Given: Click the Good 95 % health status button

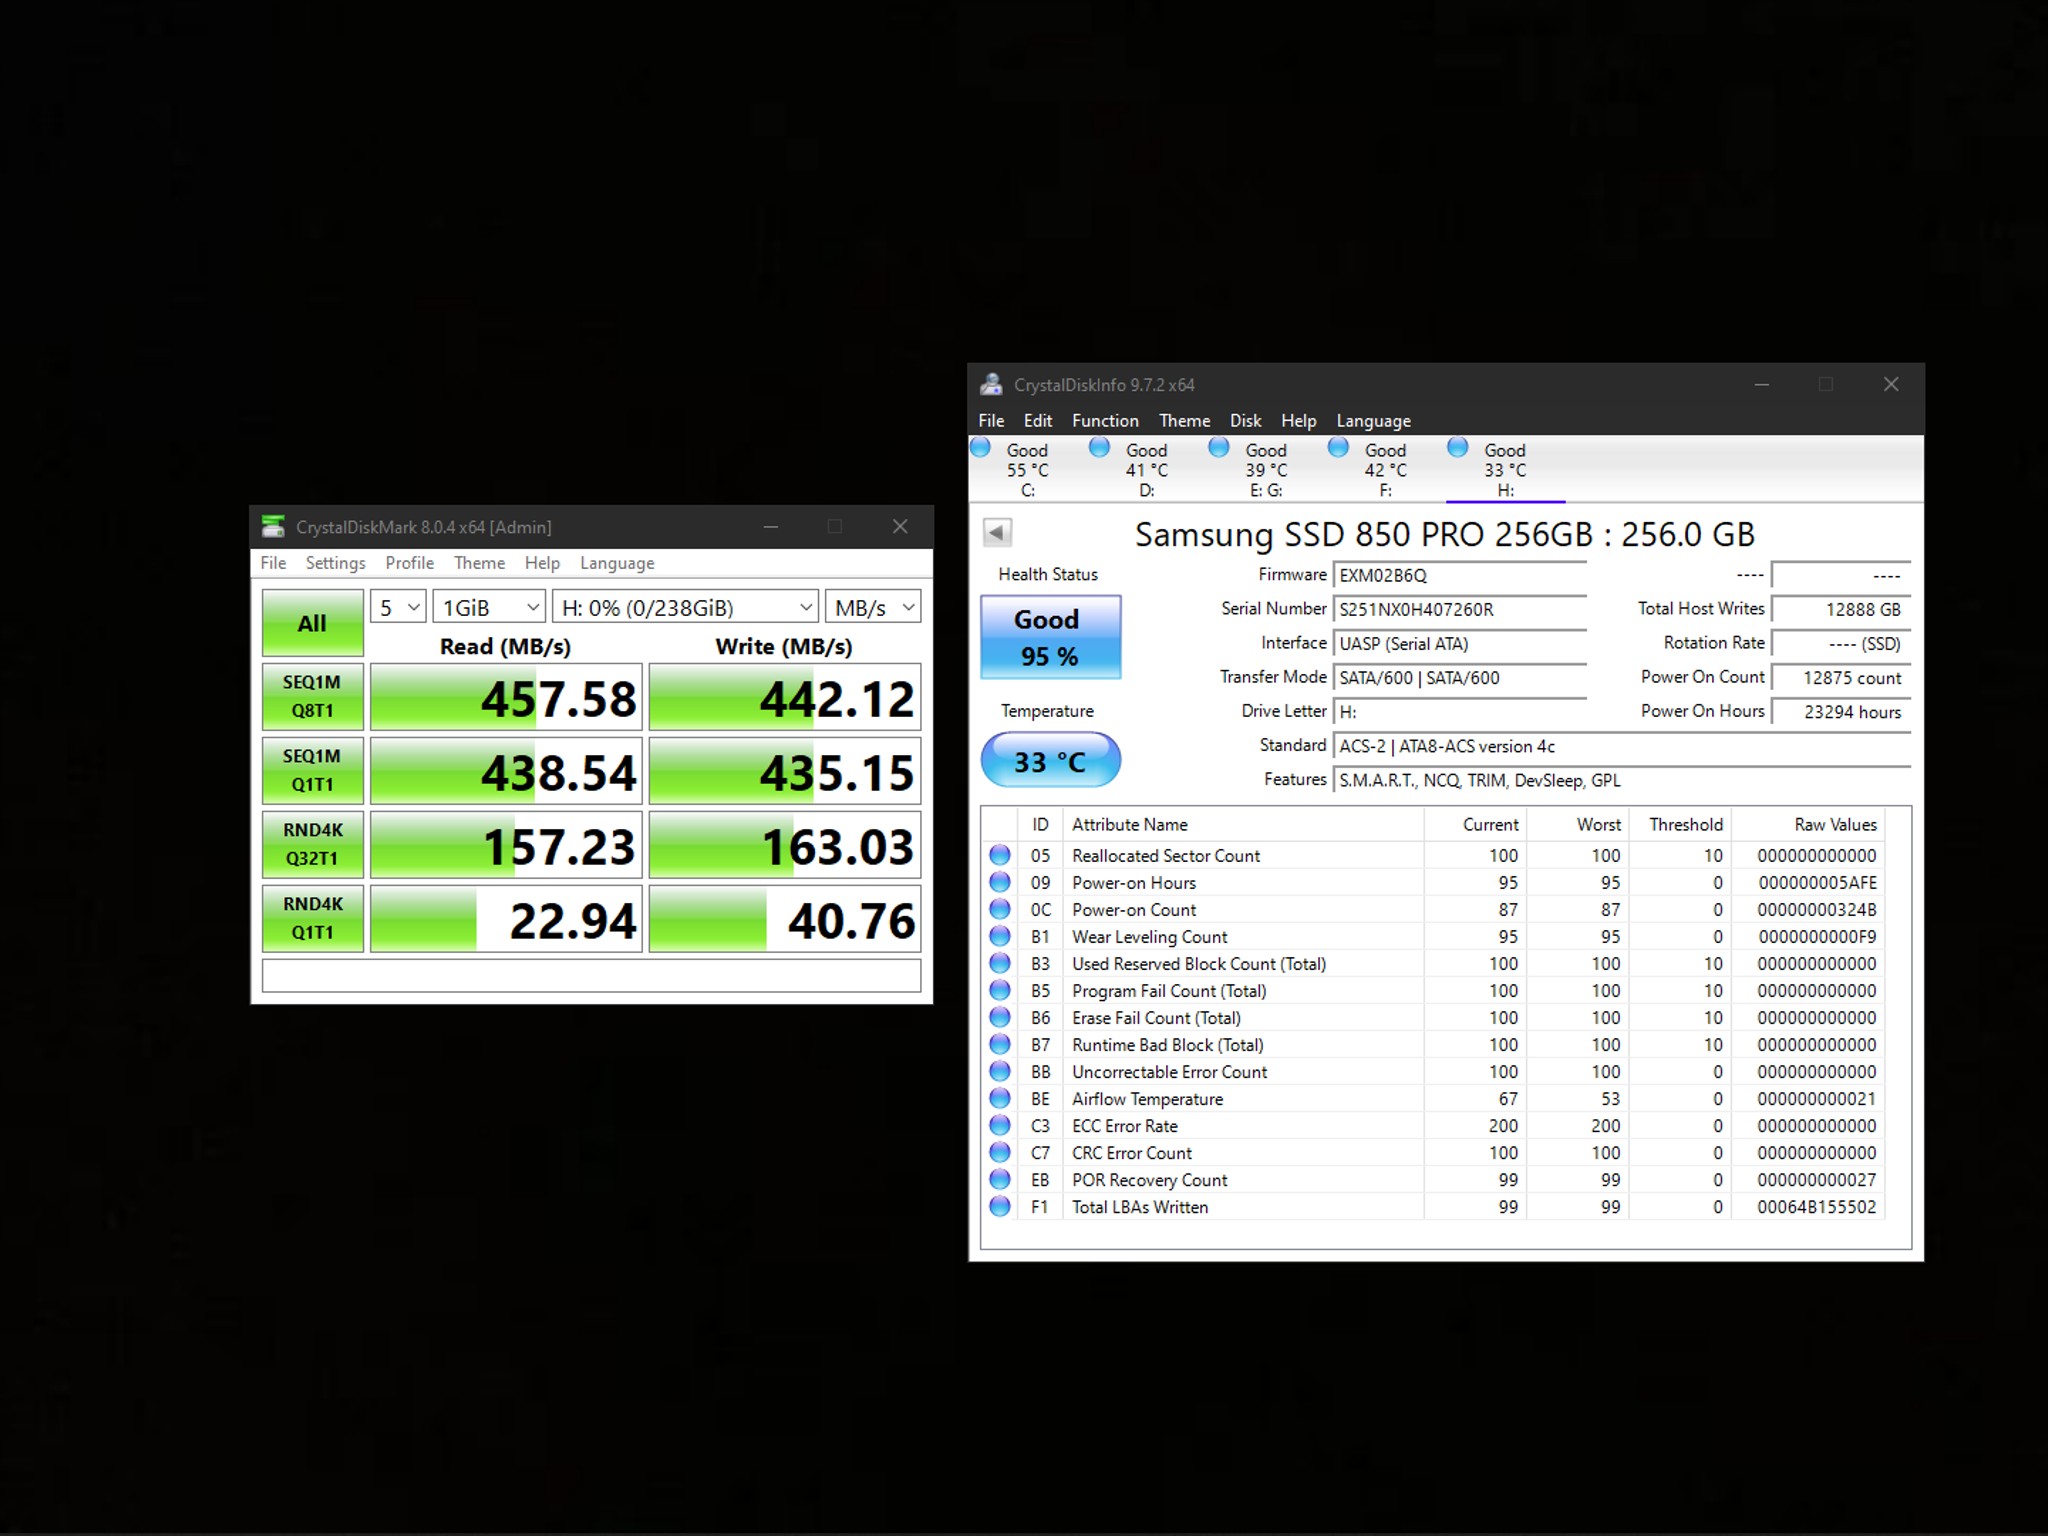Looking at the screenshot, I should (1050, 637).
